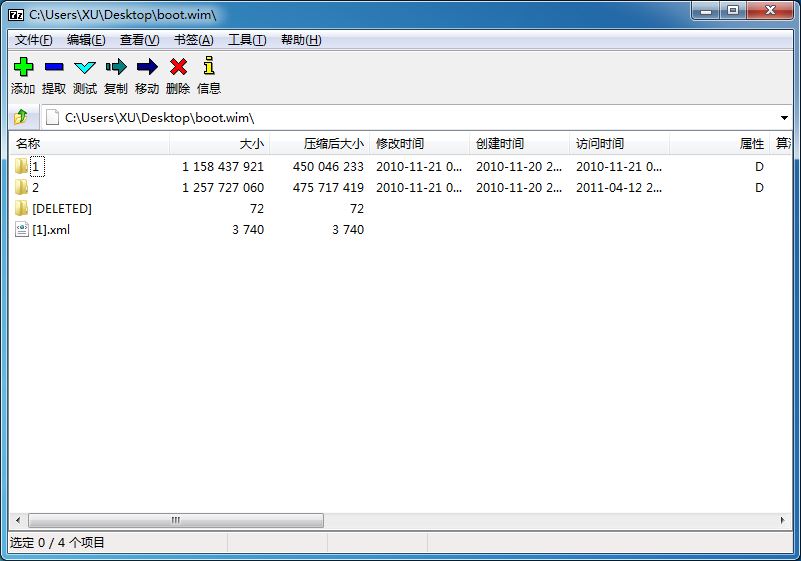Select the [DELETED] folder entry

point(61,209)
